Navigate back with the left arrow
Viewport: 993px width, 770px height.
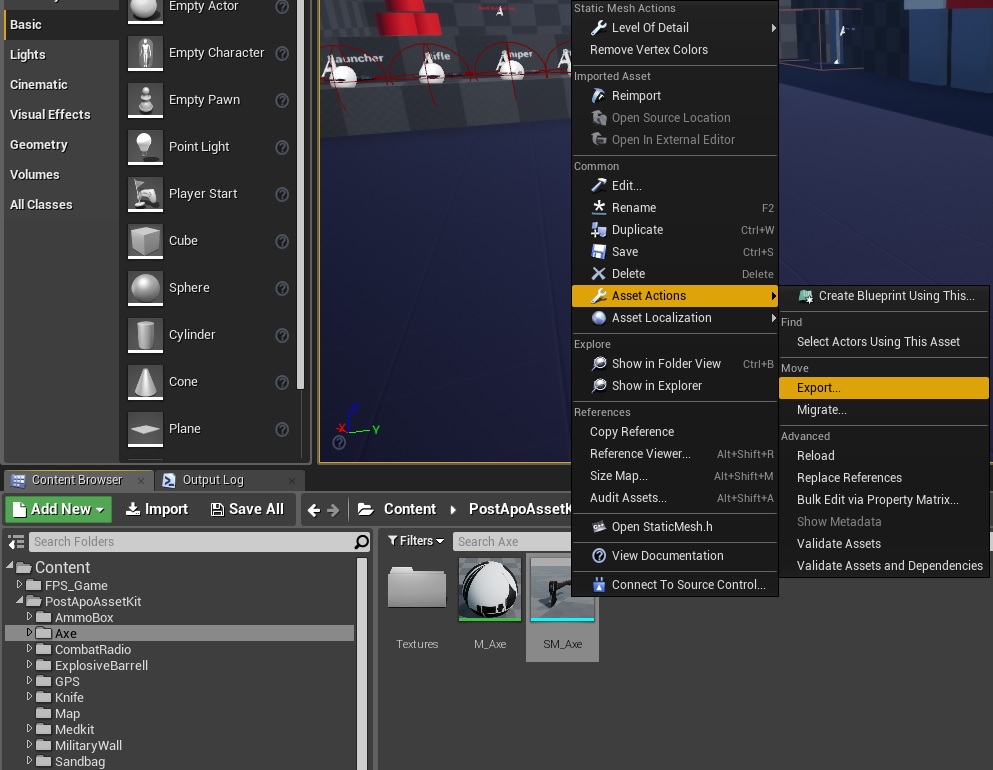[x=314, y=510]
